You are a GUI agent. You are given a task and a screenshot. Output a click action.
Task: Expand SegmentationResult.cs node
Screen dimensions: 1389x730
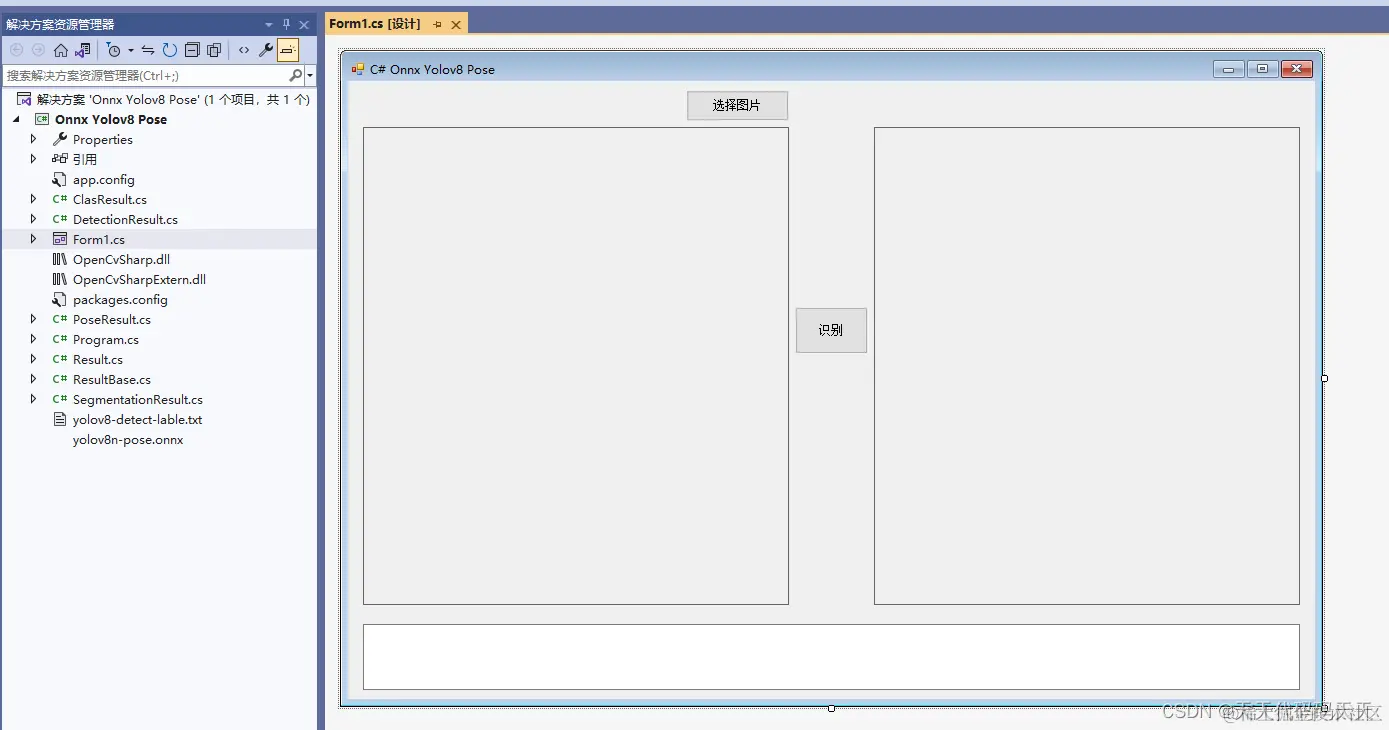click(33, 399)
